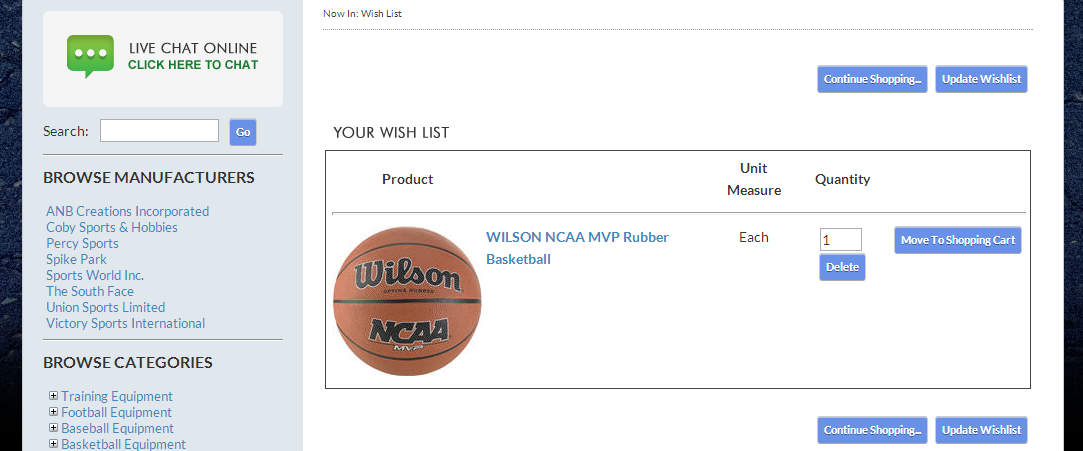Image resolution: width=1083 pixels, height=451 pixels.
Task: Click the top Update Wishlist button
Action: 981,79
